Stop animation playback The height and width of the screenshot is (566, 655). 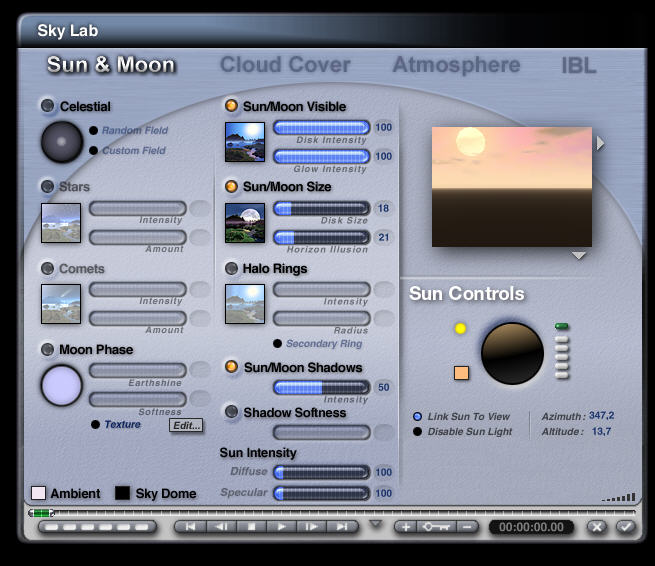click(x=251, y=527)
